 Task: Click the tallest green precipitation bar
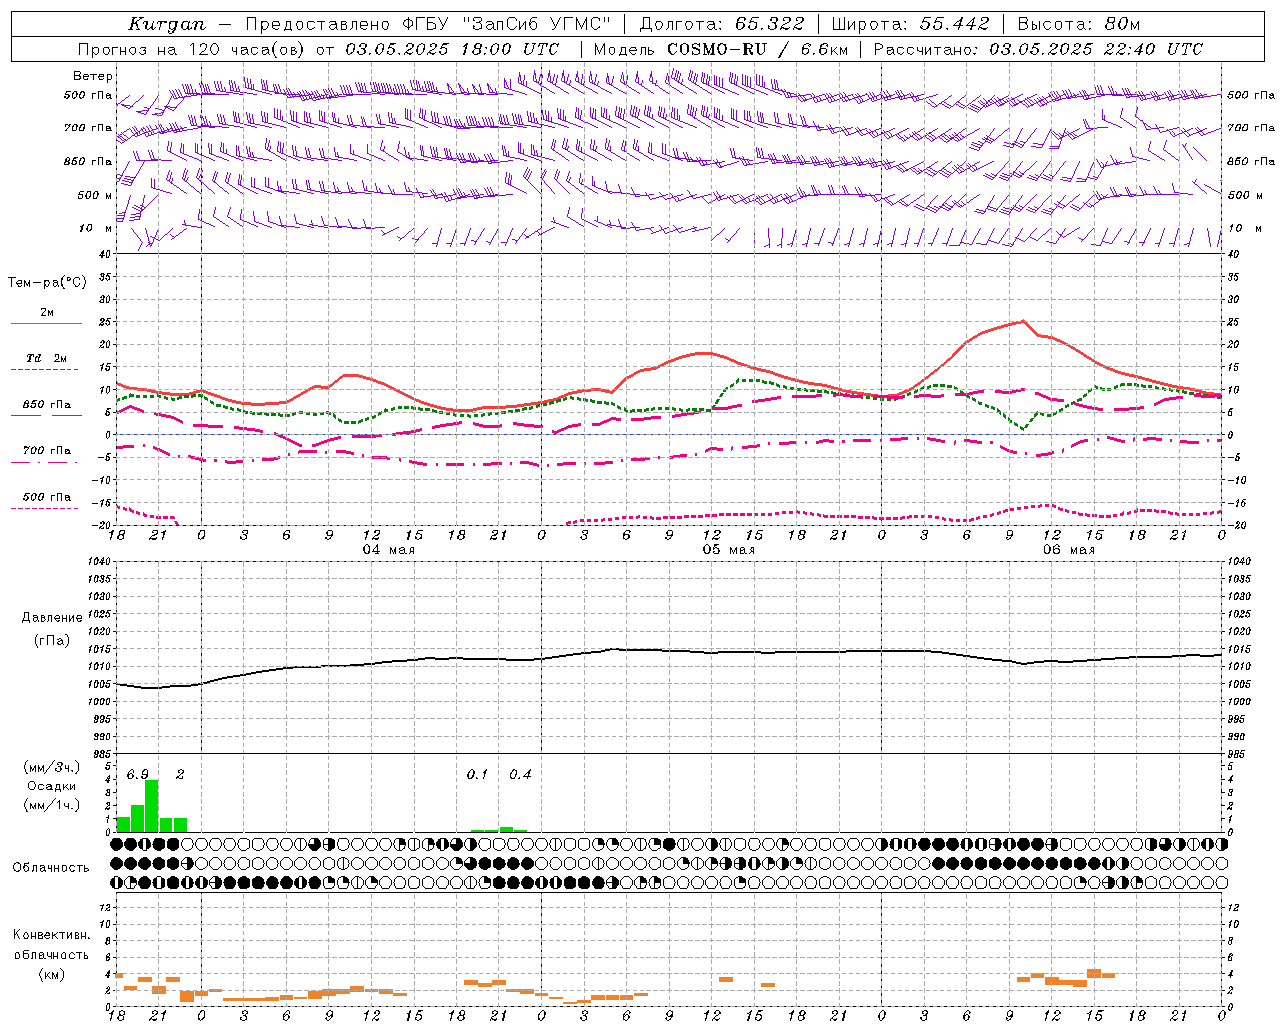(152, 806)
